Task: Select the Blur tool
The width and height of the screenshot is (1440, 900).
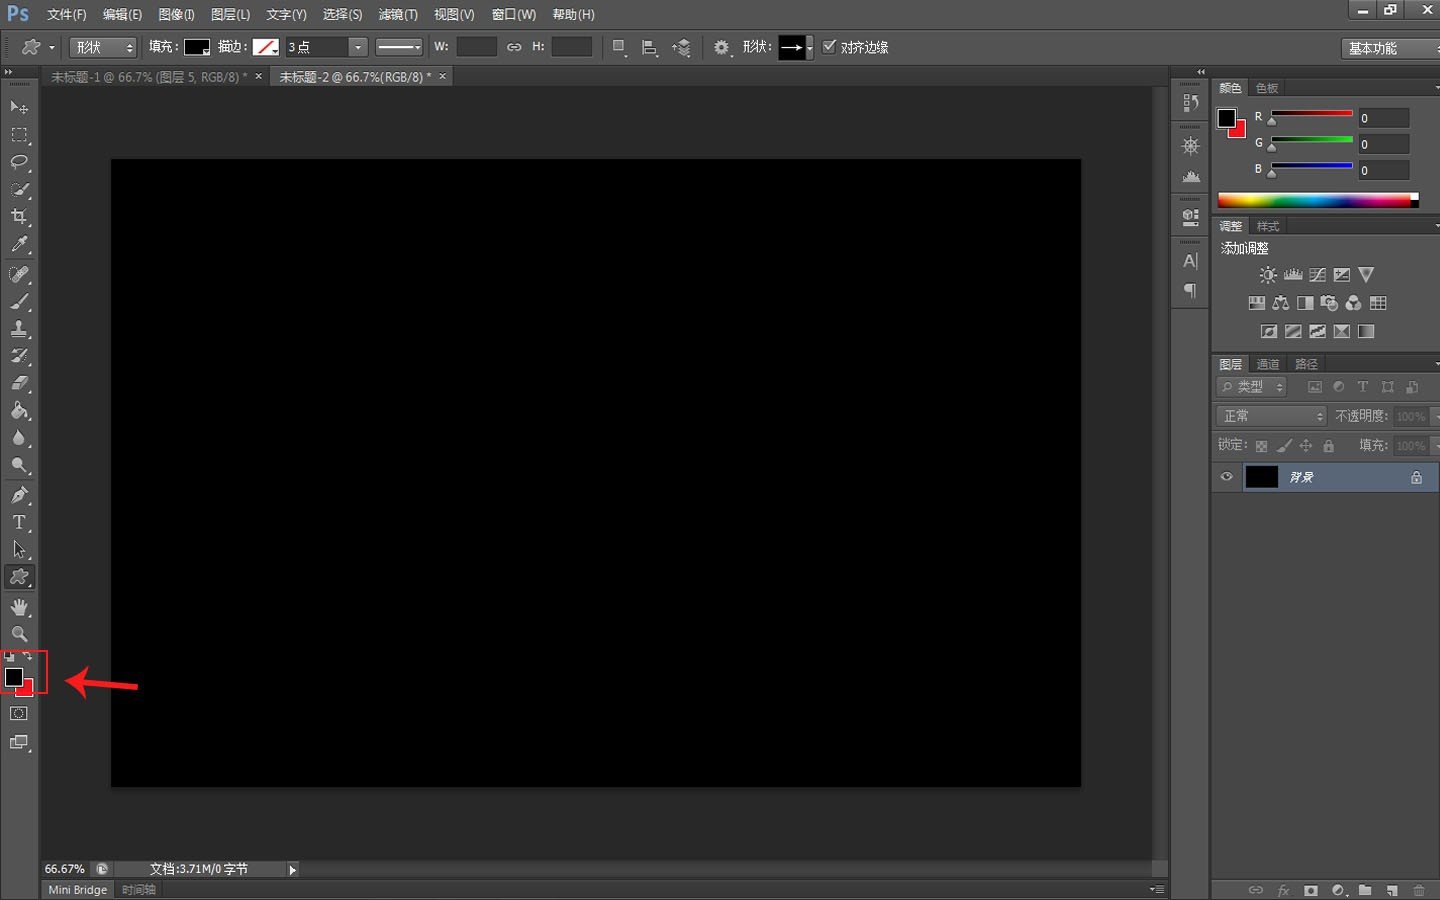Action: pyautogui.click(x=19, y=438)
